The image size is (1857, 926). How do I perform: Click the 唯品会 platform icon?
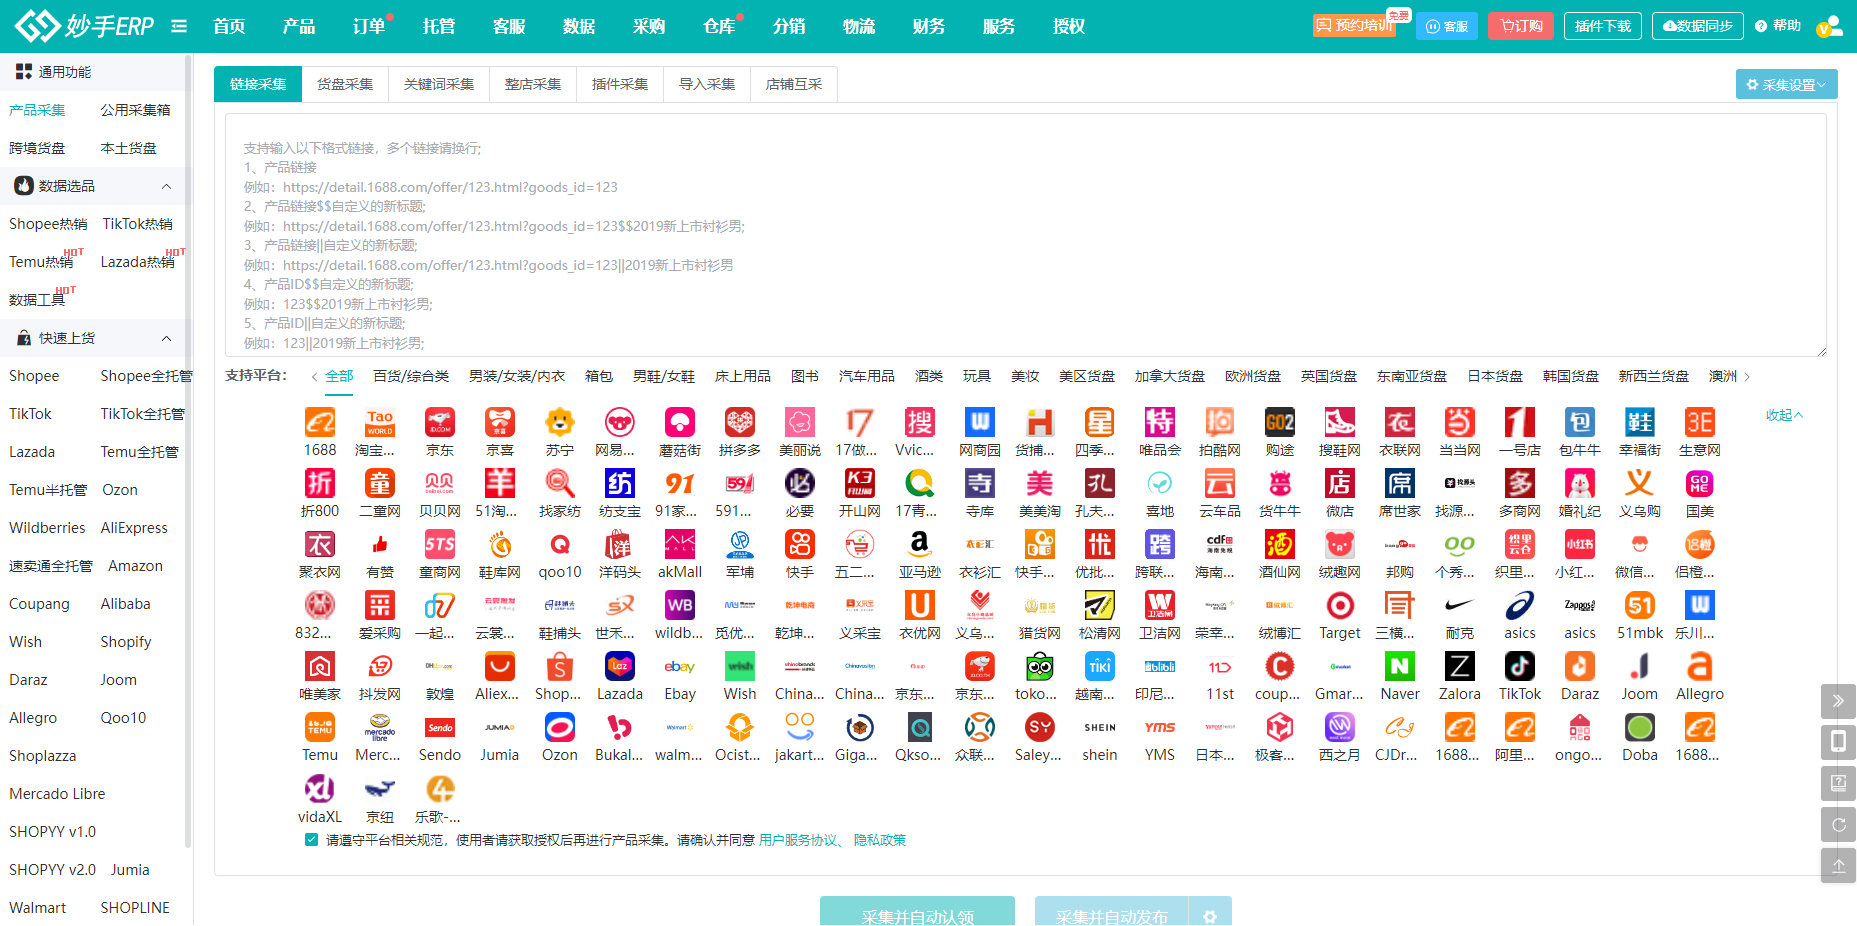coord(1160,422)
